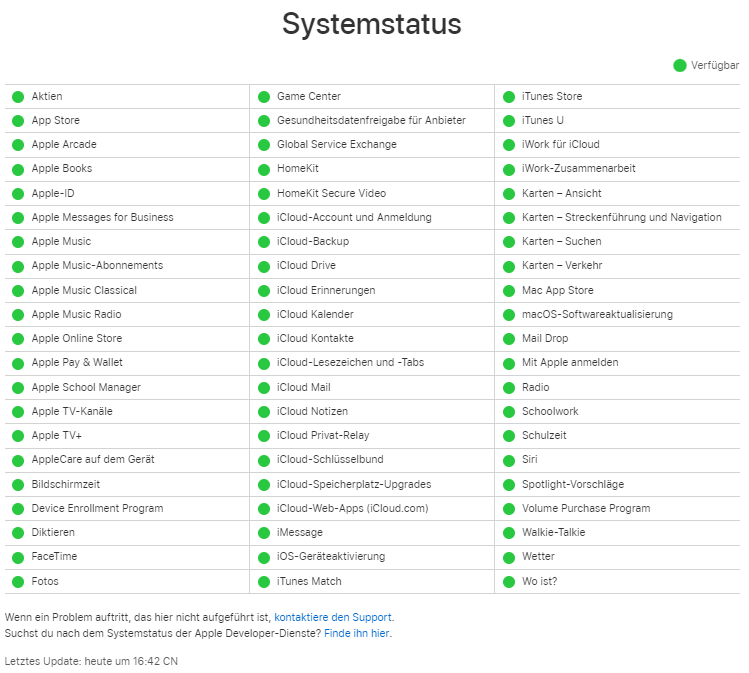Select the App Store service entry
The image size is (749, 673).
56,121
